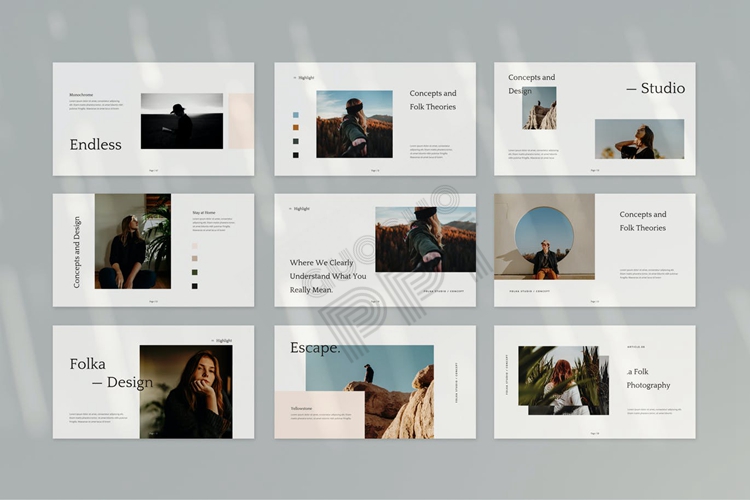The image size is (750, 500).
Task: Click 'Where We Clearly Understand What You Really Mean.'
Action: pyautogui.click(x=328, y=276)
